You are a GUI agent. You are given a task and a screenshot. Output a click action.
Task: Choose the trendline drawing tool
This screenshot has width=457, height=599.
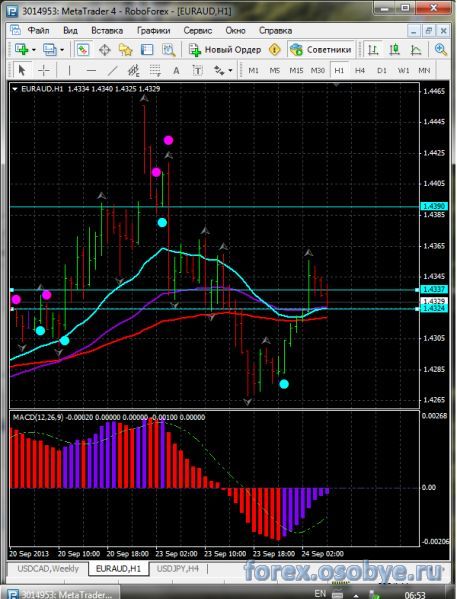click(x=112, y=70)
